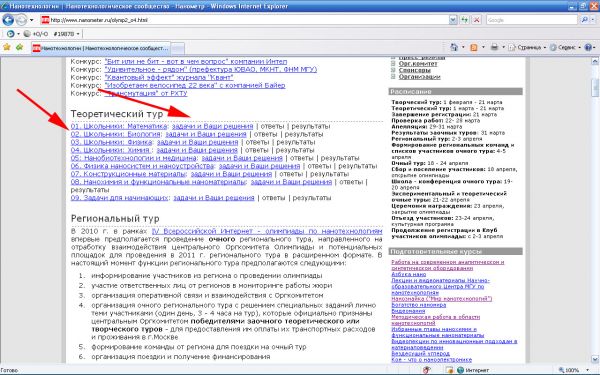Open Орг.комитет link in the sidebar

[417, 64]
